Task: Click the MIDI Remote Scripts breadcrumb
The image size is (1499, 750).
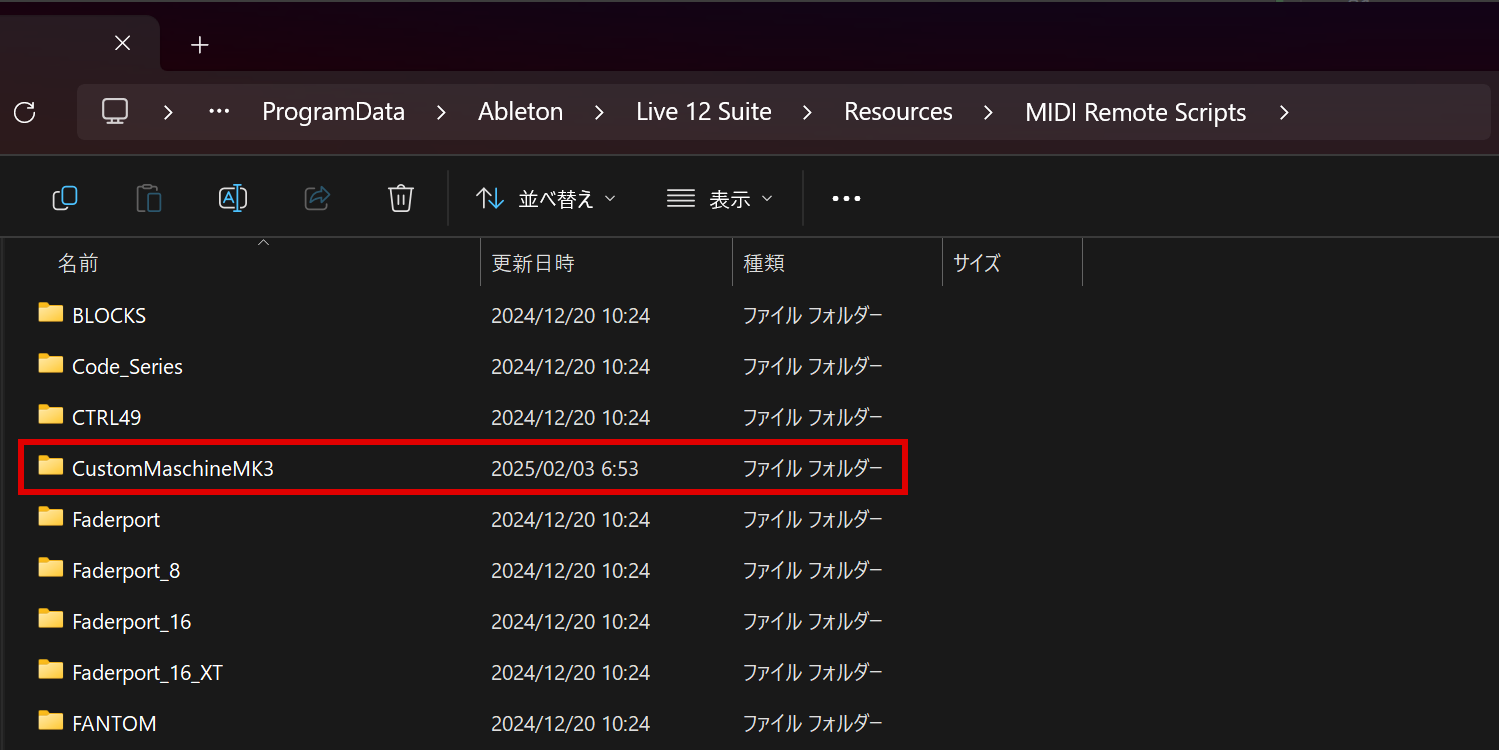Action: 1136,112
